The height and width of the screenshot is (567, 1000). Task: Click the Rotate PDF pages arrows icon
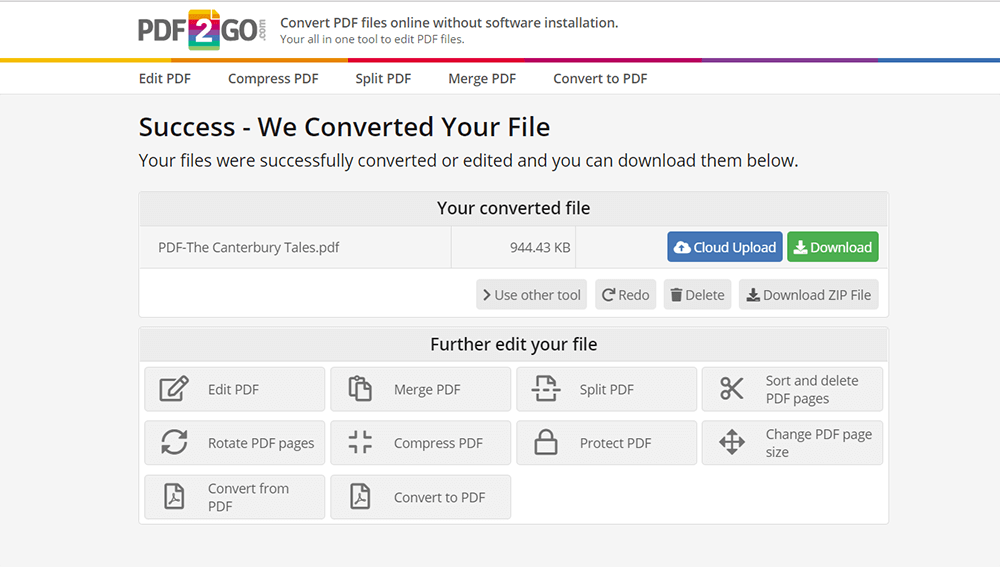click(174, 443)
